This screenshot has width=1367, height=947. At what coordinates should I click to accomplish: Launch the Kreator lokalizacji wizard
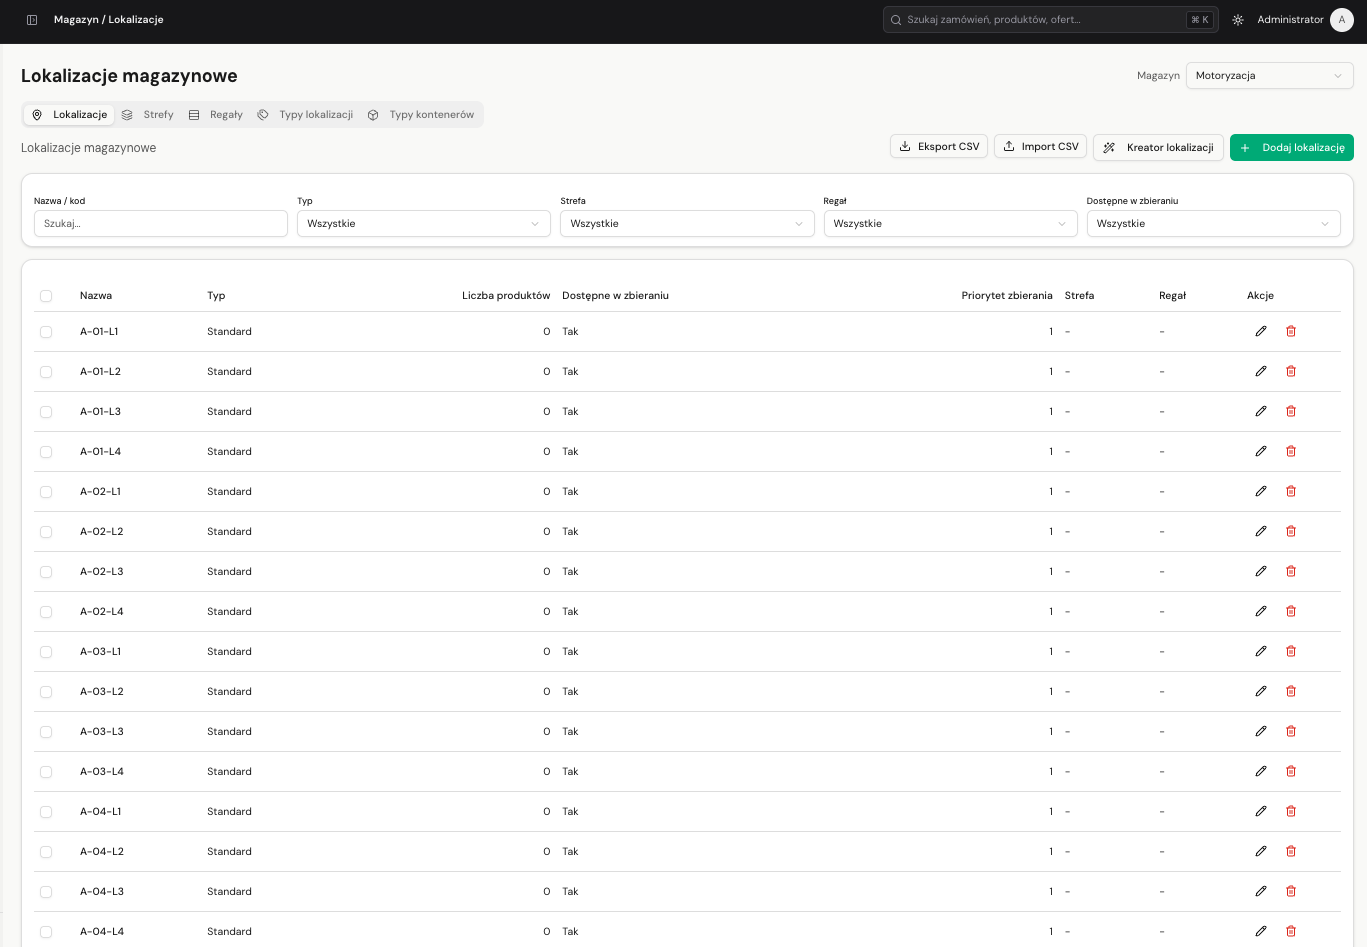pos(1158,147)
